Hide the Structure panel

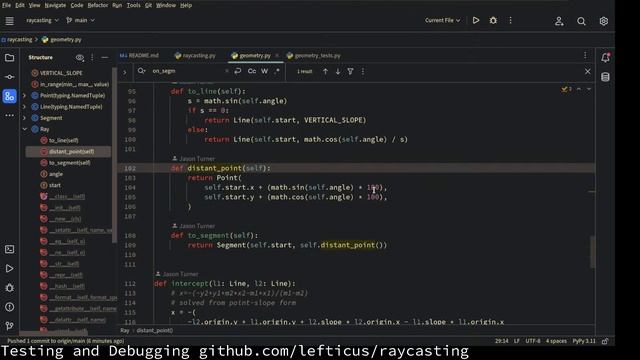[104, 58]
